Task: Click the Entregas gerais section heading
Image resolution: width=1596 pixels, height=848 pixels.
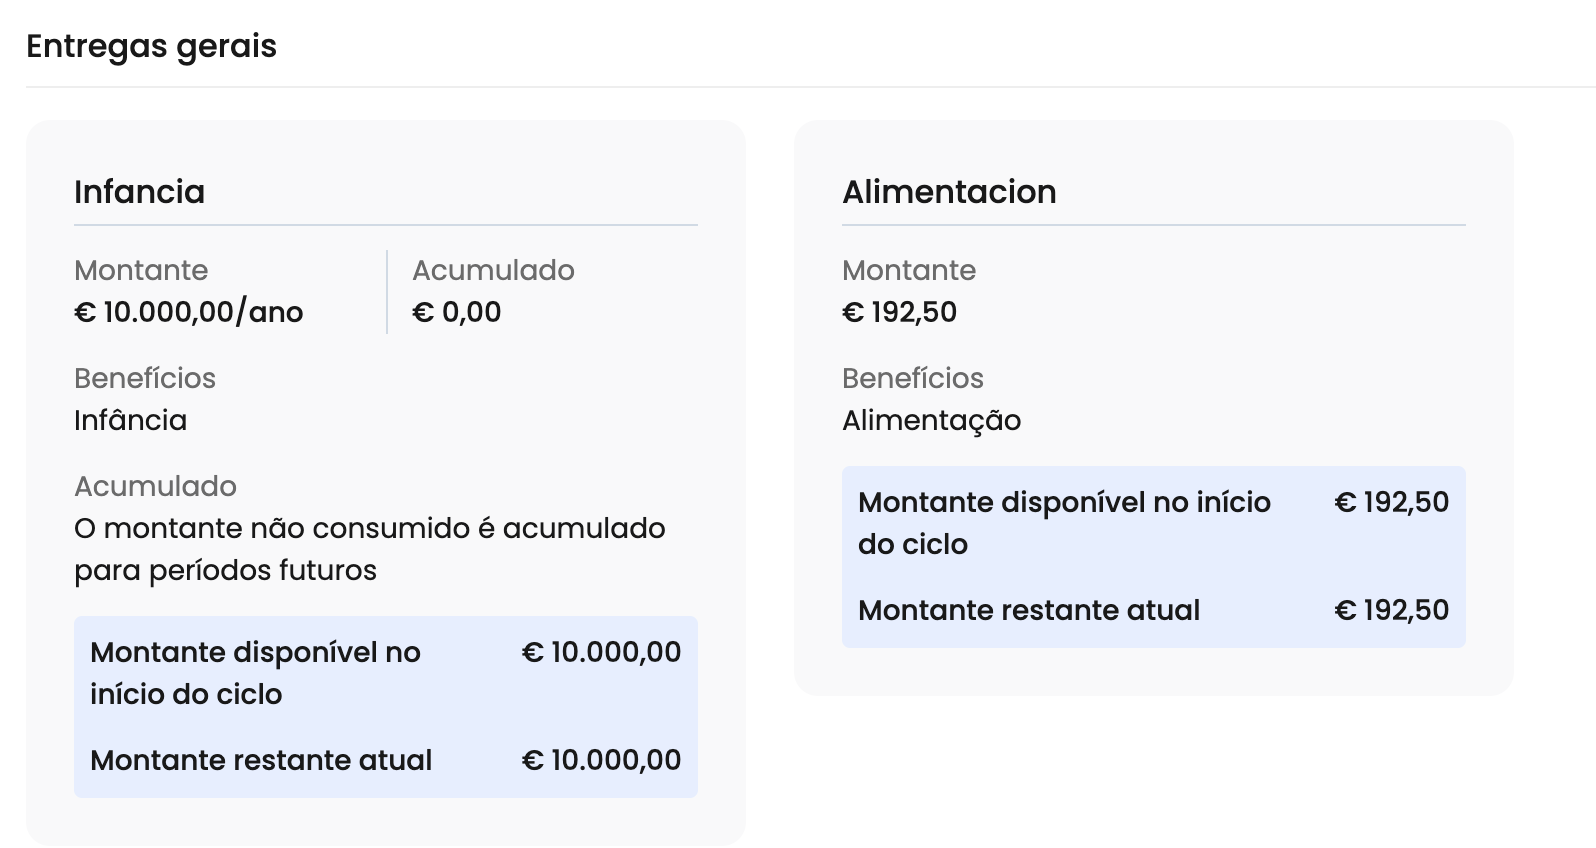Action: [151, 46]
